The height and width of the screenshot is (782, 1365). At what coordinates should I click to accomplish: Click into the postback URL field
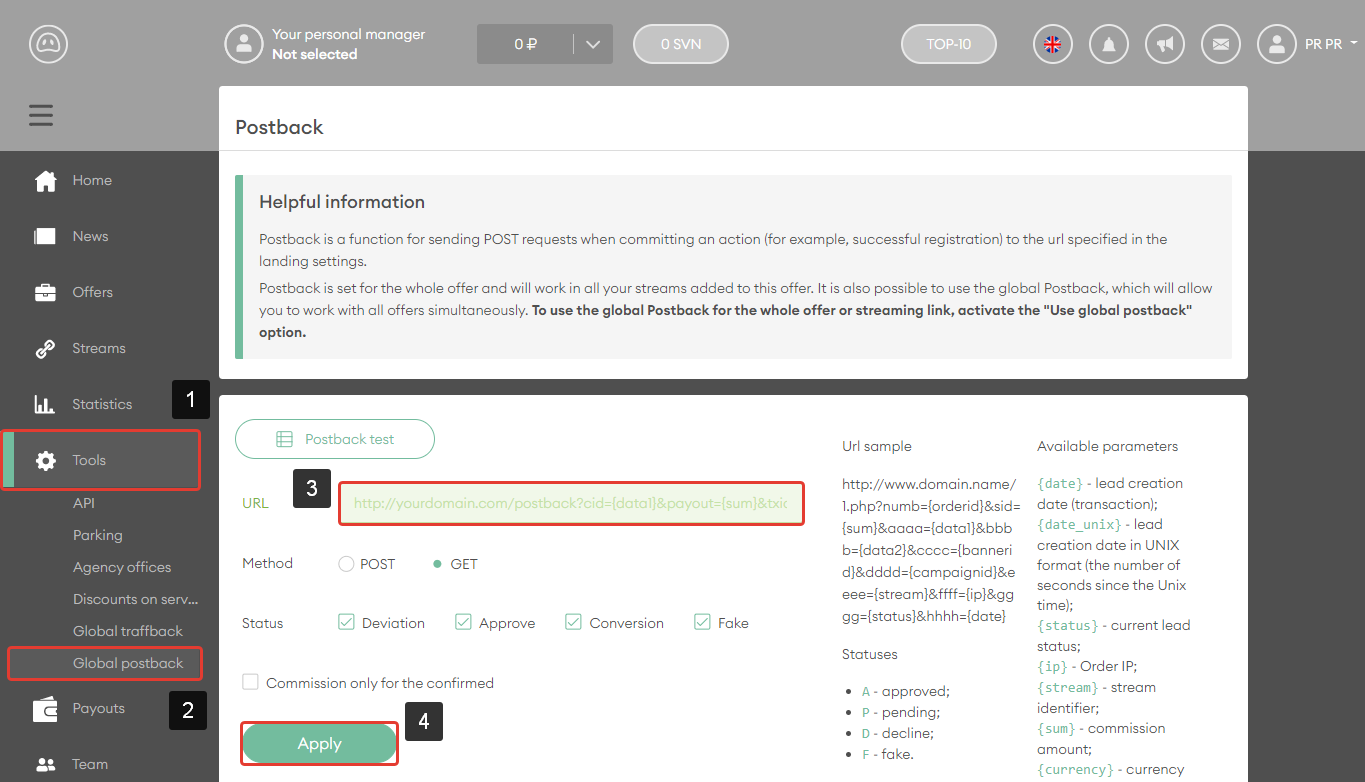[x=570, y=503]
